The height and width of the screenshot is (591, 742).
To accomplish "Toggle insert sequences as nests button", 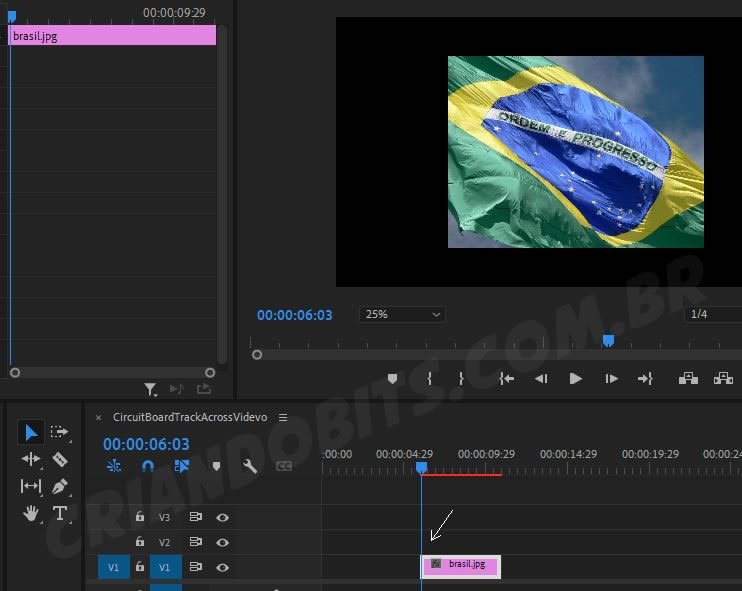I will pos(114,467).
